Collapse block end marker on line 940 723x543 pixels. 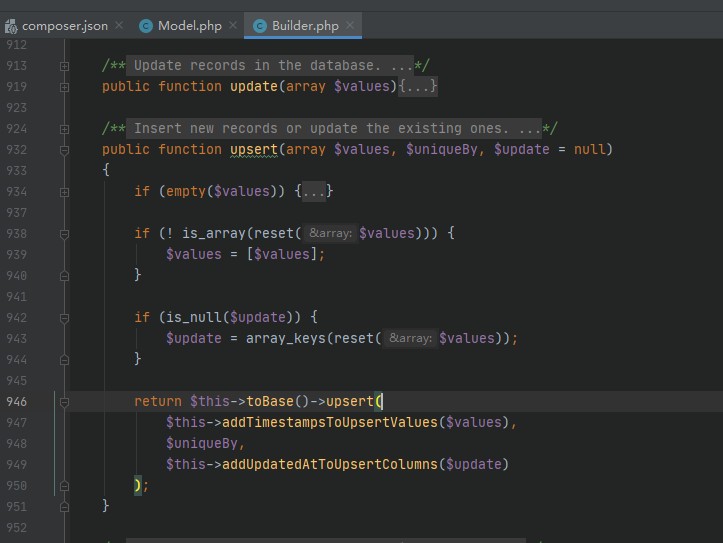coord(65,276)
